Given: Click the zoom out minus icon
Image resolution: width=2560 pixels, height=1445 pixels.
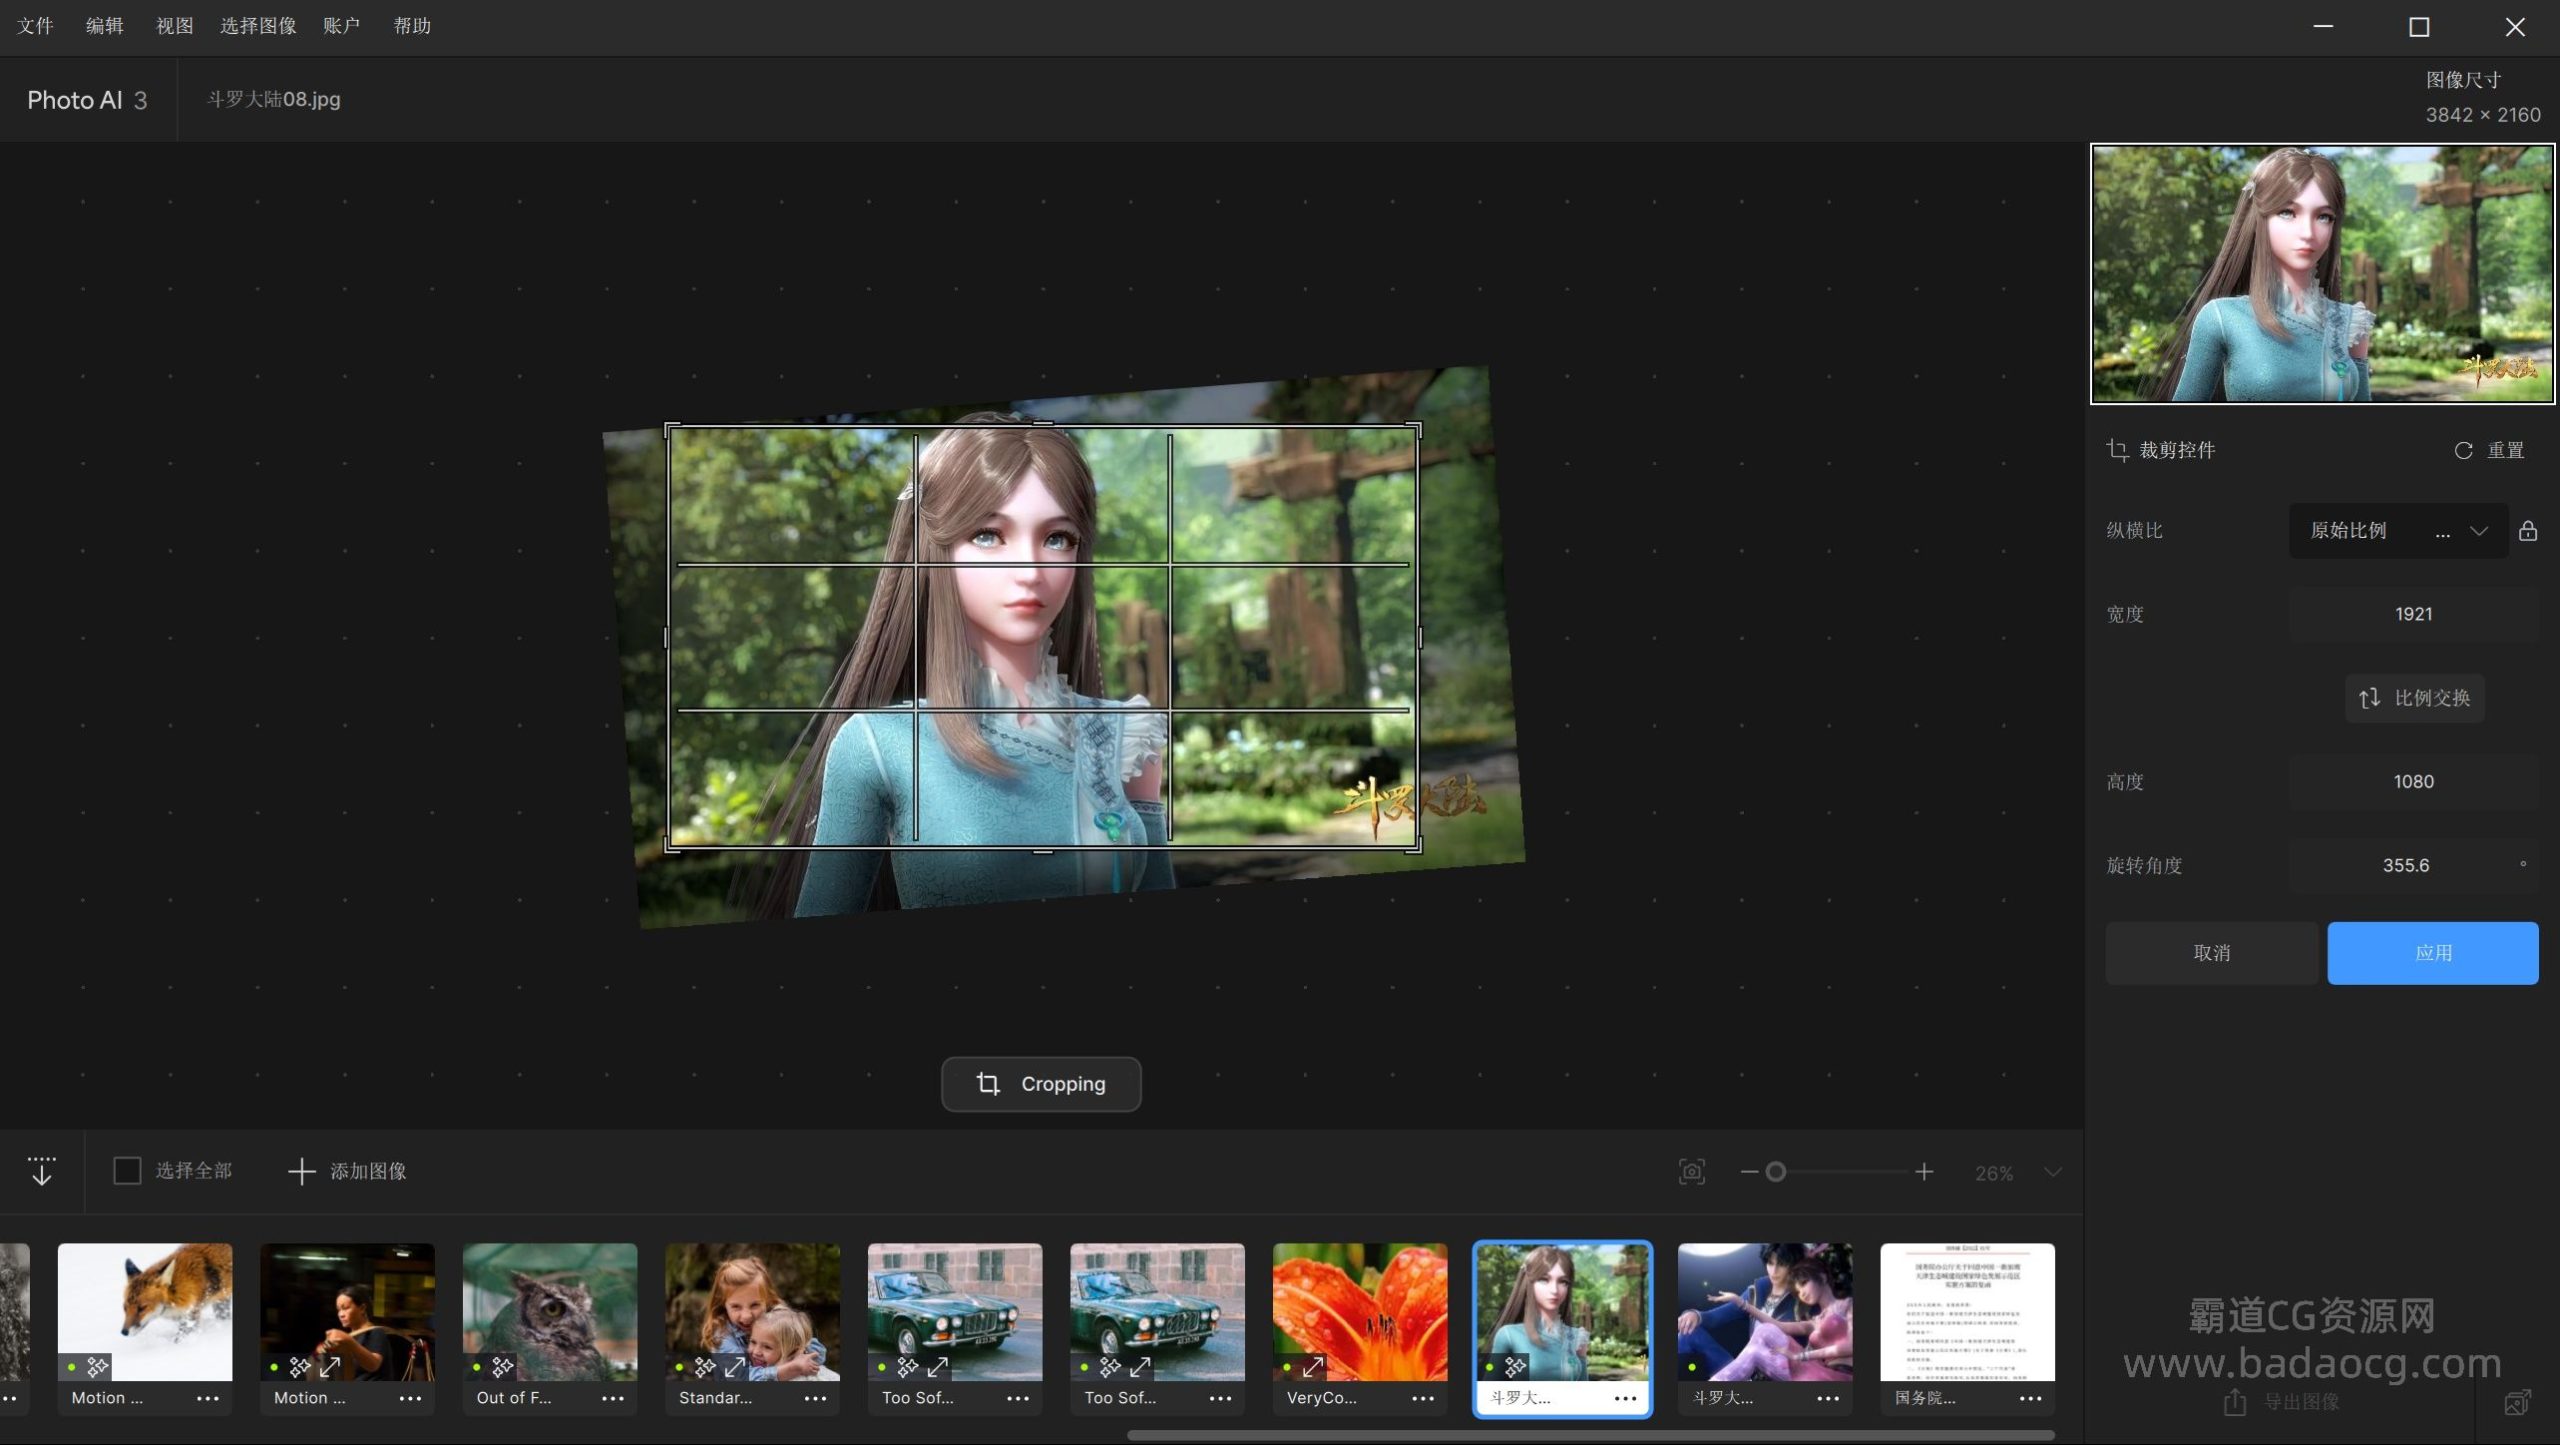Looking at the screenshot, I should (x=1749, y=1172).
